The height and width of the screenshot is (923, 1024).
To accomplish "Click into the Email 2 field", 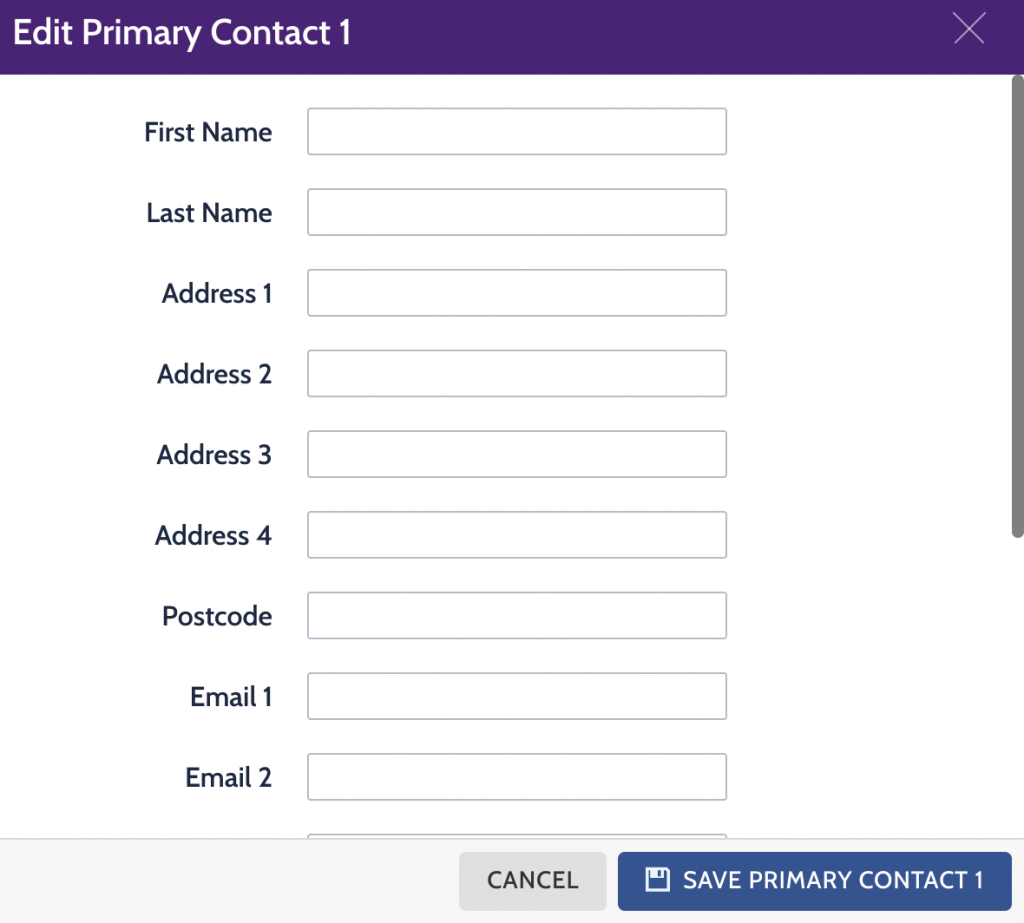I will tap(517, 777).
